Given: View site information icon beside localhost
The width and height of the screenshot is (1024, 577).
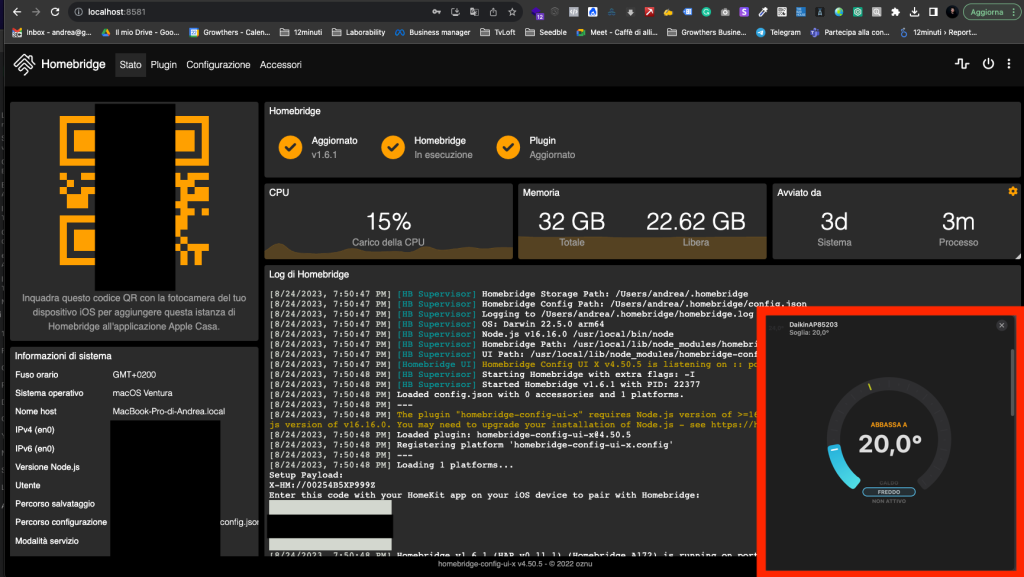Looking at the screenshot, I should tap(78, 12).
